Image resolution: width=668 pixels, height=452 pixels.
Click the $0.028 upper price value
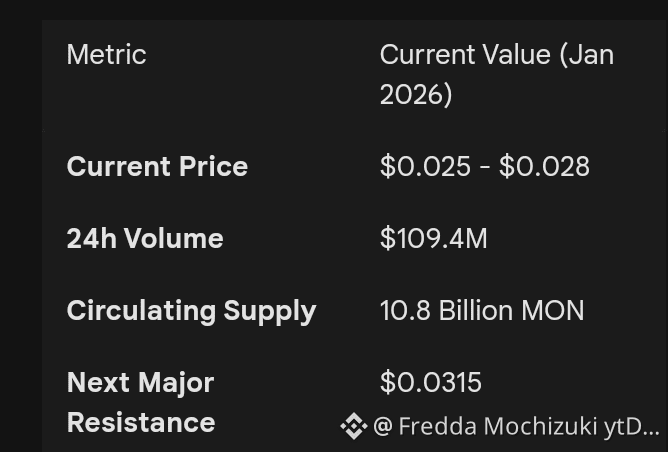(544, 166)
